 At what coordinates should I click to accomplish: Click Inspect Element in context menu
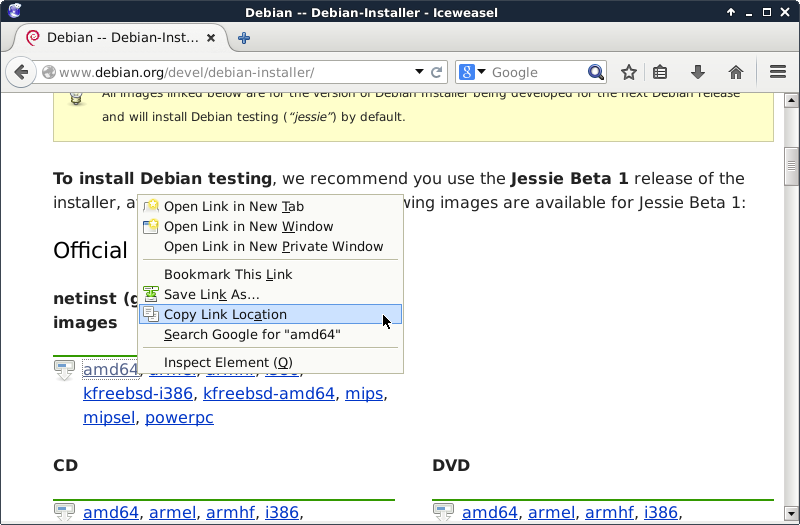pos(228,362)
